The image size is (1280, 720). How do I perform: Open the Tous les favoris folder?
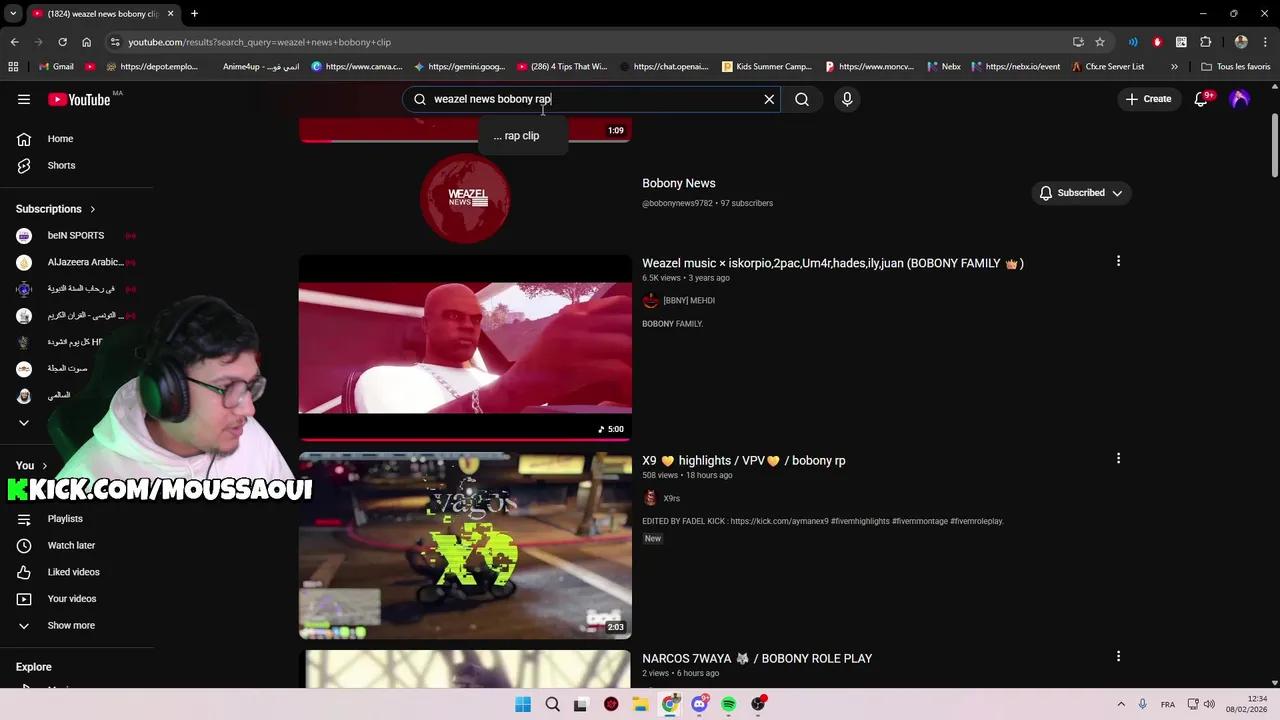coord(1236,67)
